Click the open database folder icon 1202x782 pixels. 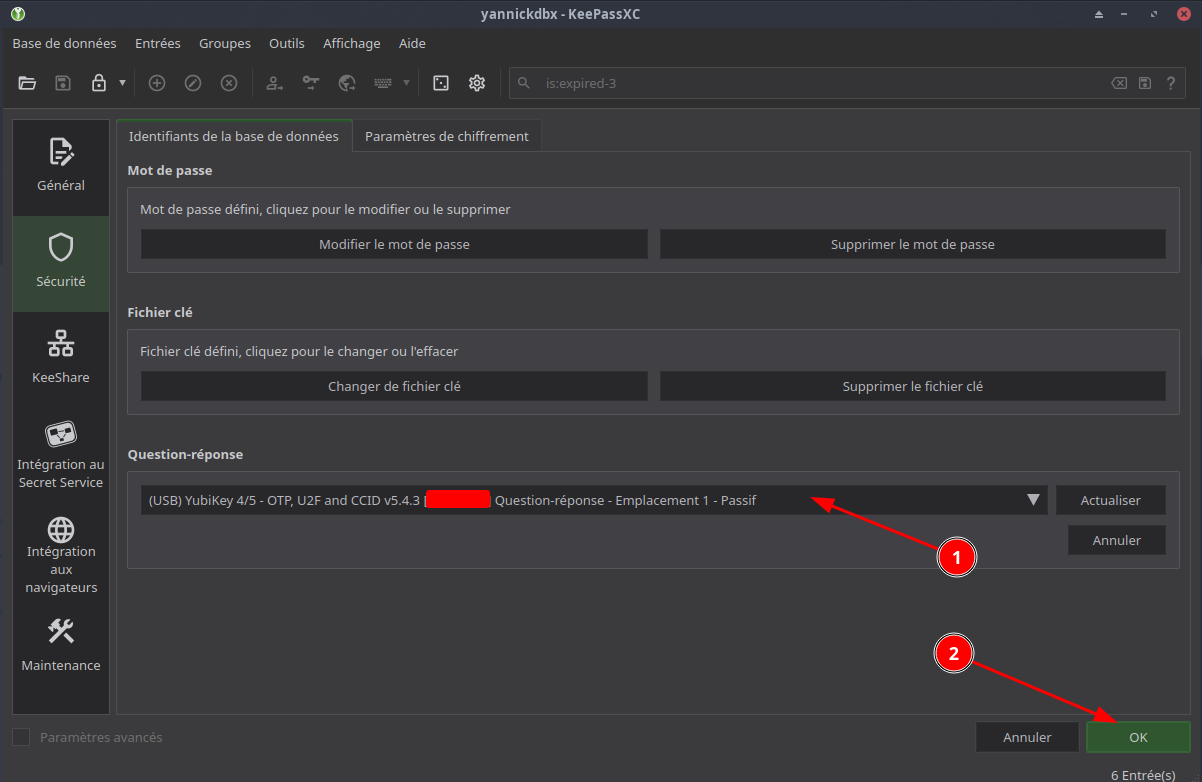coord(27,83)
